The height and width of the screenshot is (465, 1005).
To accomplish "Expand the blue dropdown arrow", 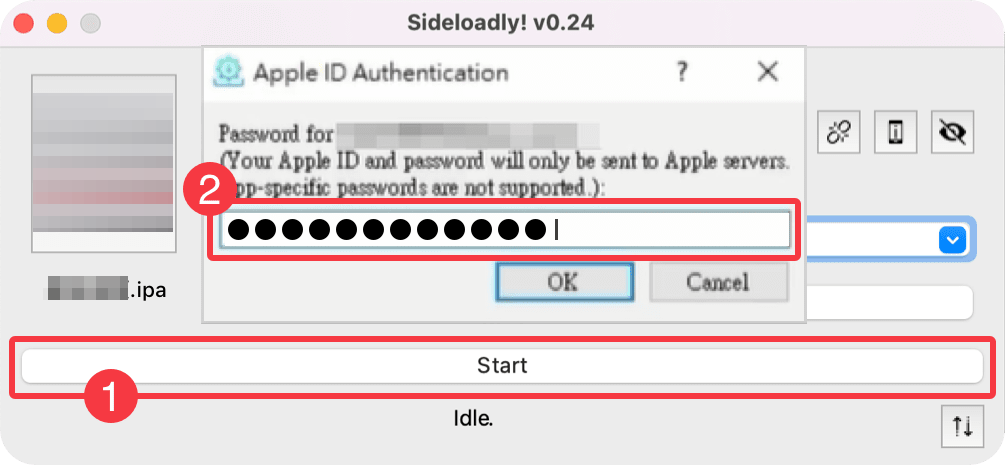I will [953, 240].
